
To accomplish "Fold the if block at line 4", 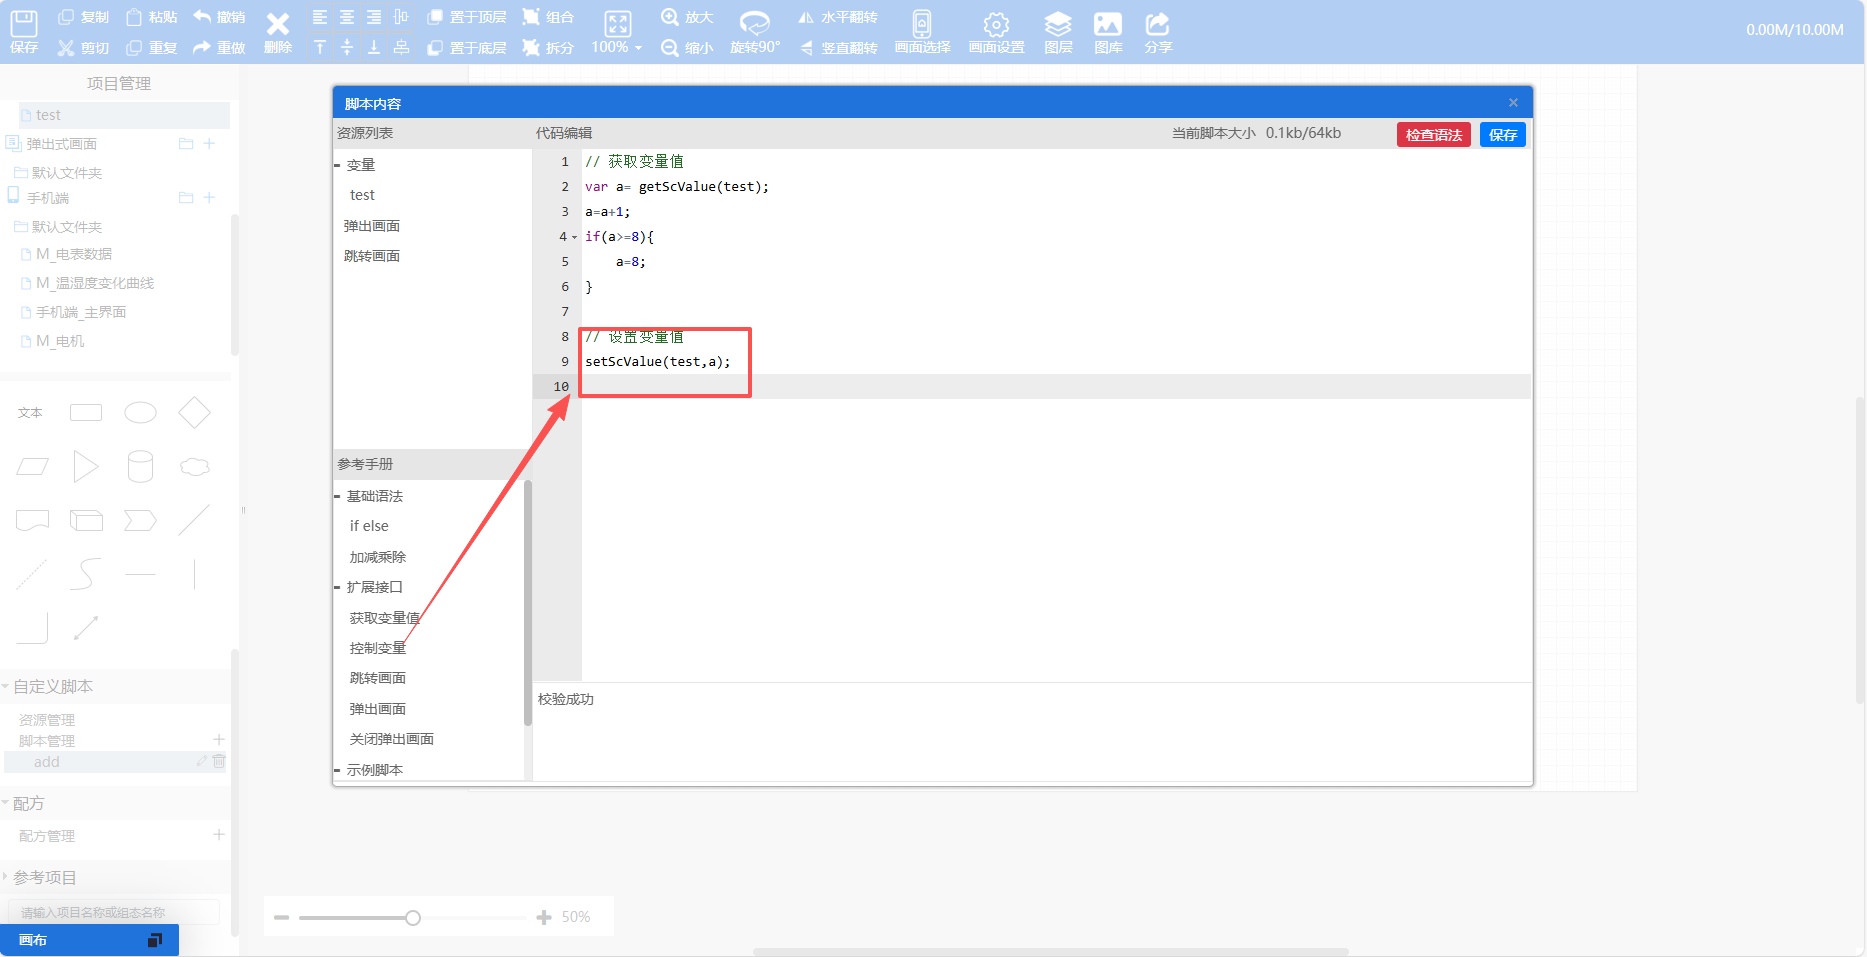I will click(574, 237).
